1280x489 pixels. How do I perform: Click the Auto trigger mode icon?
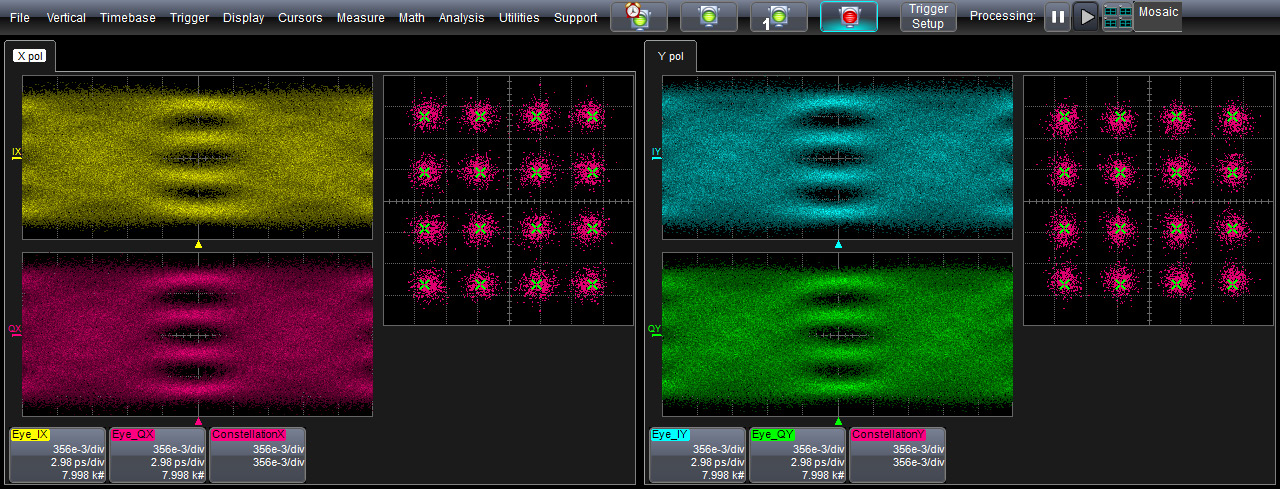[639, 16]
